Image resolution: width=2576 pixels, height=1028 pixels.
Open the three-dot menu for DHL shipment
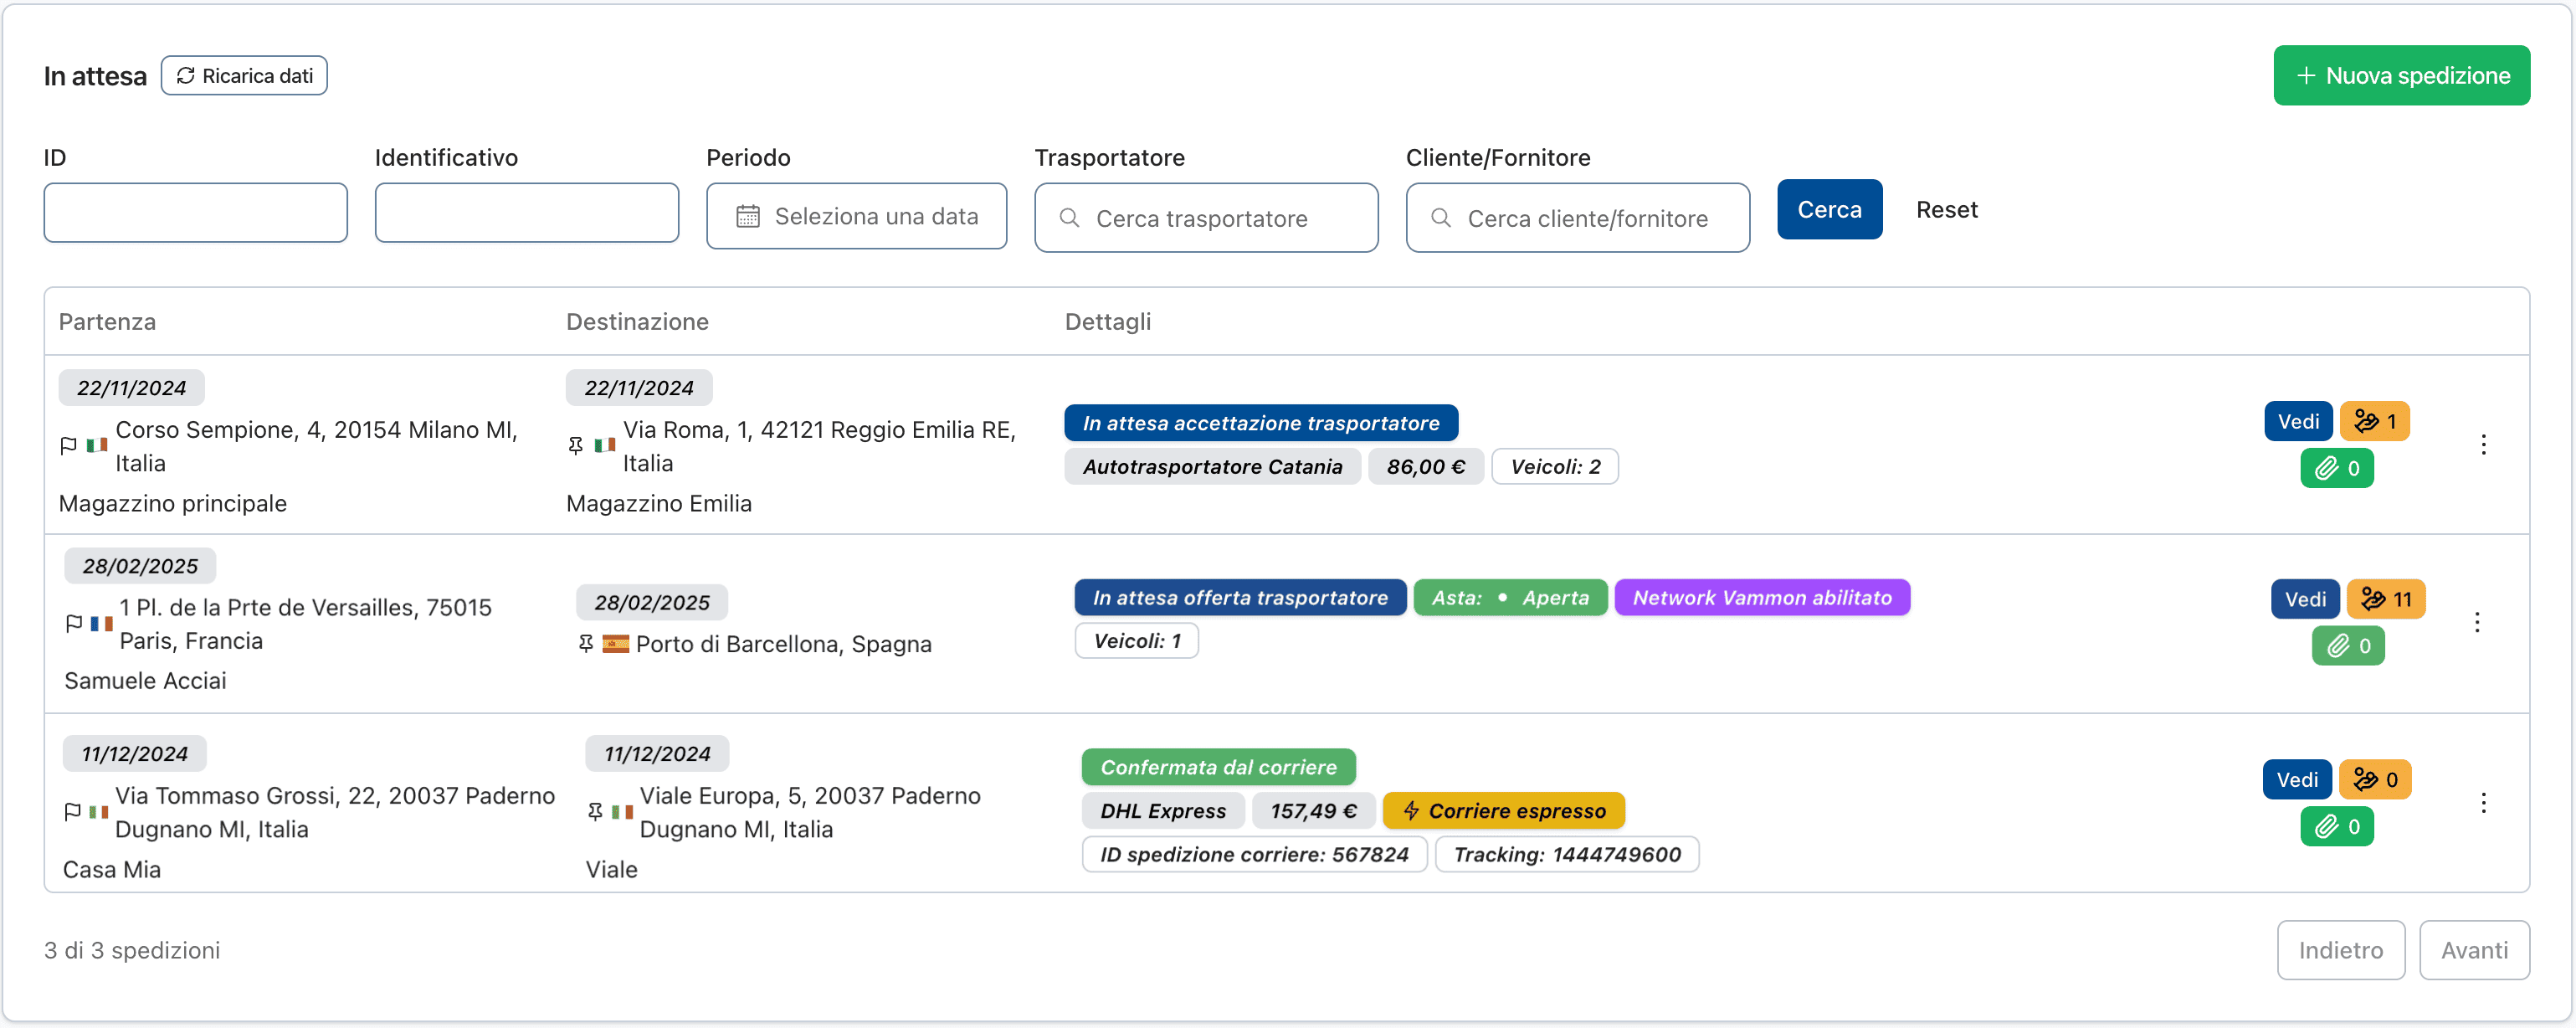click(2483, 803)
